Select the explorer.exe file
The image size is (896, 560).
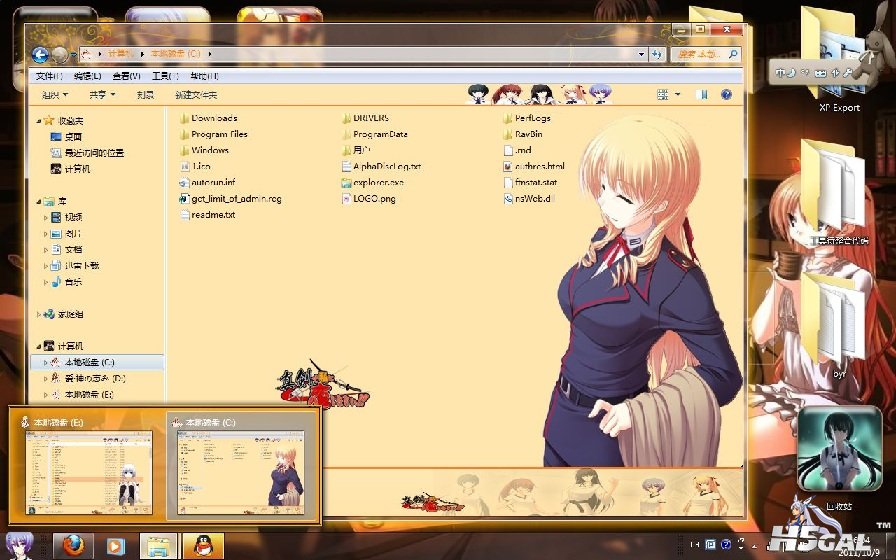click(x=373, y=182)
